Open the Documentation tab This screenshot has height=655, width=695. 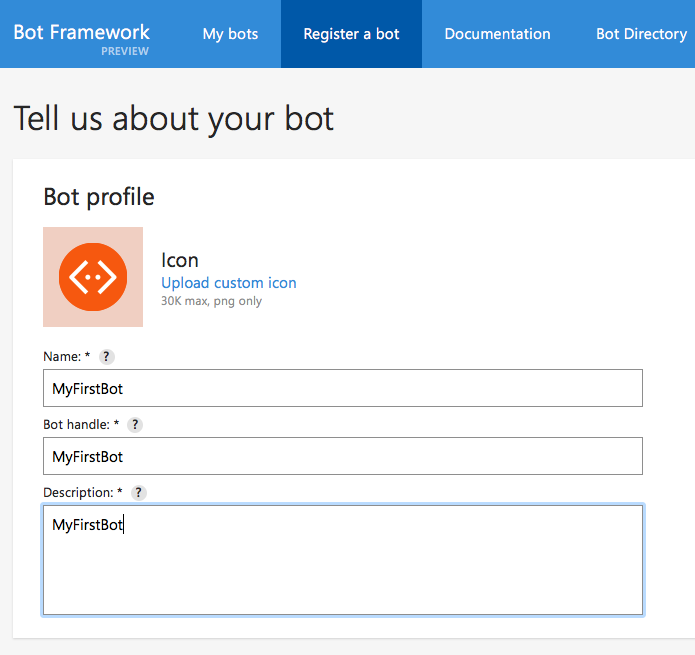click(x=497, y=34)
